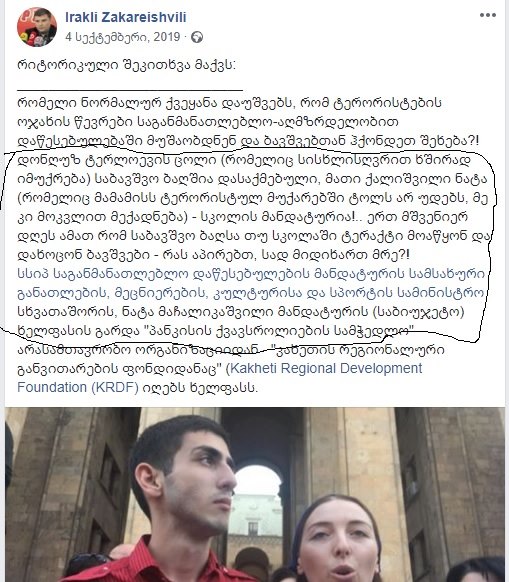Open the სსიპ საგანმანათლებლო დაწესებულების მანდატურის სამსახური link
The image size is (509, 582).
point(251,274)
